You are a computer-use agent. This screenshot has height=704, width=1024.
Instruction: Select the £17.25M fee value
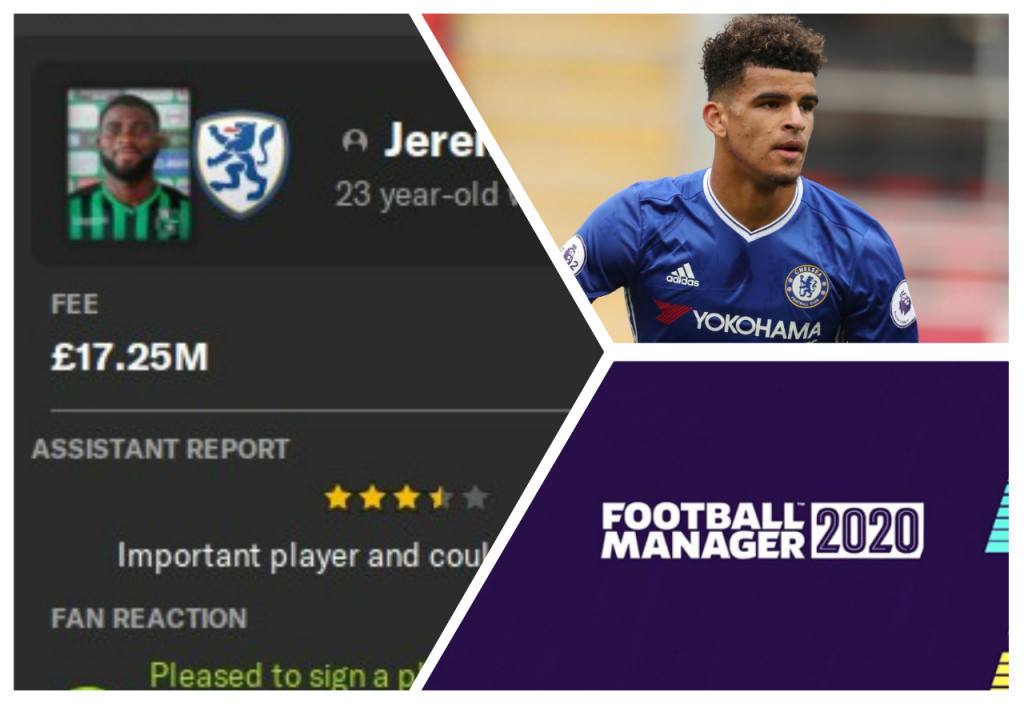pyautogui.click(x=129, y=357)
